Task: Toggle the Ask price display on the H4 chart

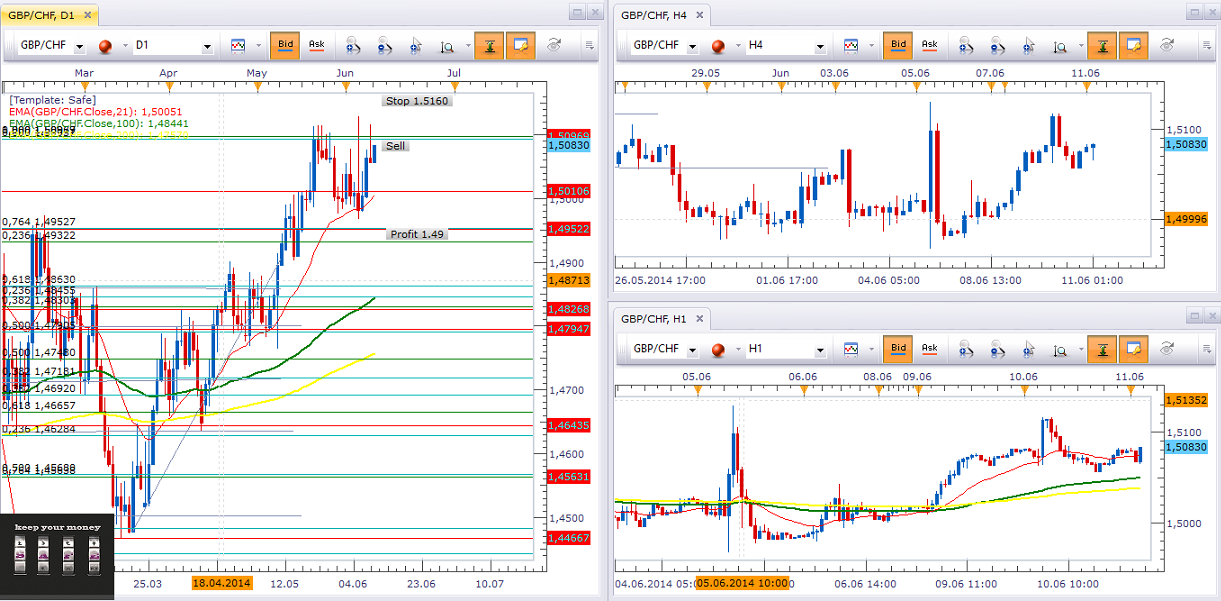Action: pos(930,45)
